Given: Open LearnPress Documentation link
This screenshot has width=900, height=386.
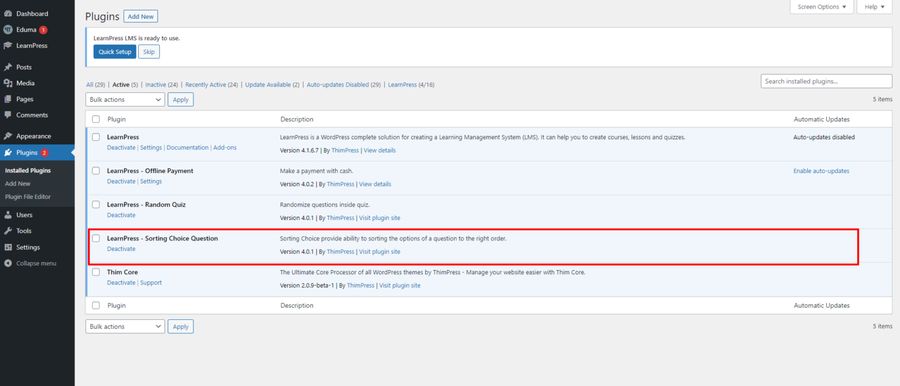Looking at the screenshot, I should (188, 148).
